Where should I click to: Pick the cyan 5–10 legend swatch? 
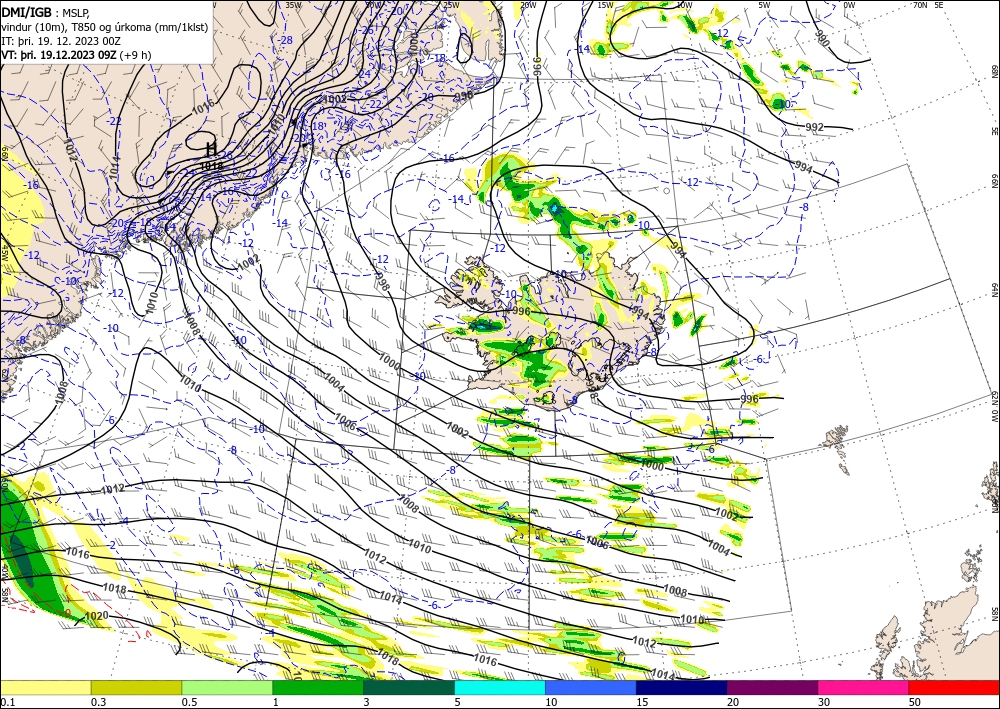[x=500, y=687]
